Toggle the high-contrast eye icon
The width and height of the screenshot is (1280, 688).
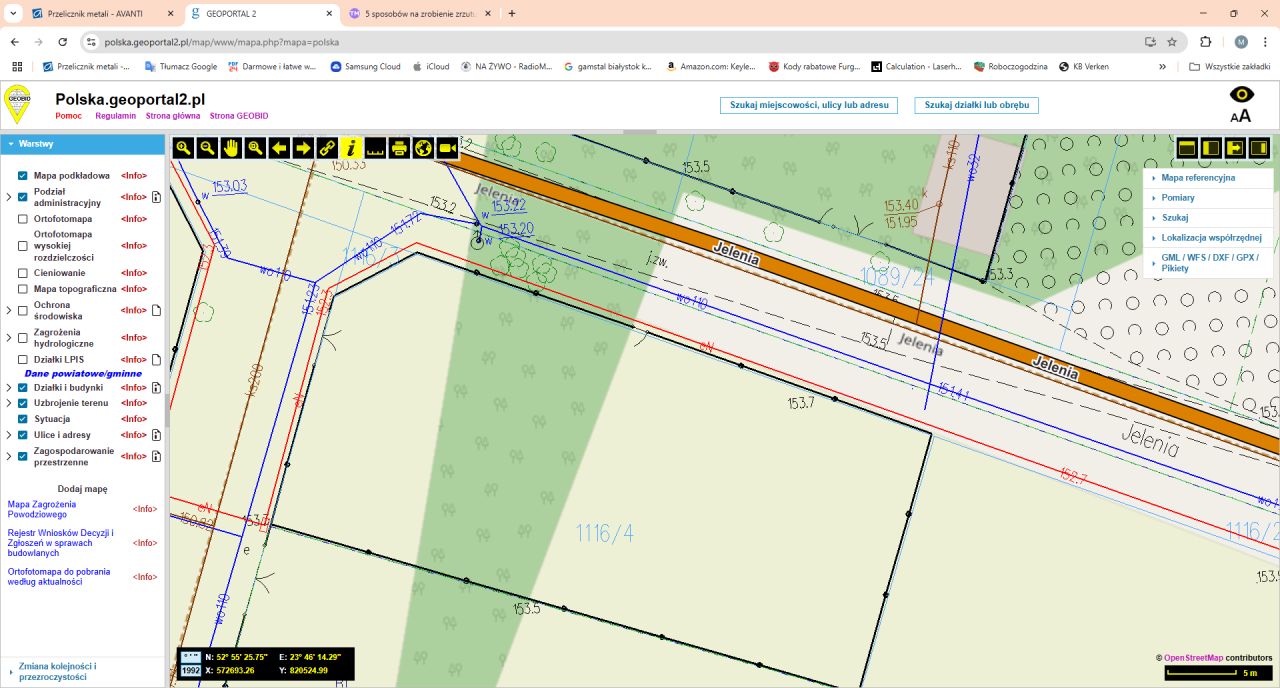[x=1241, y=95]
